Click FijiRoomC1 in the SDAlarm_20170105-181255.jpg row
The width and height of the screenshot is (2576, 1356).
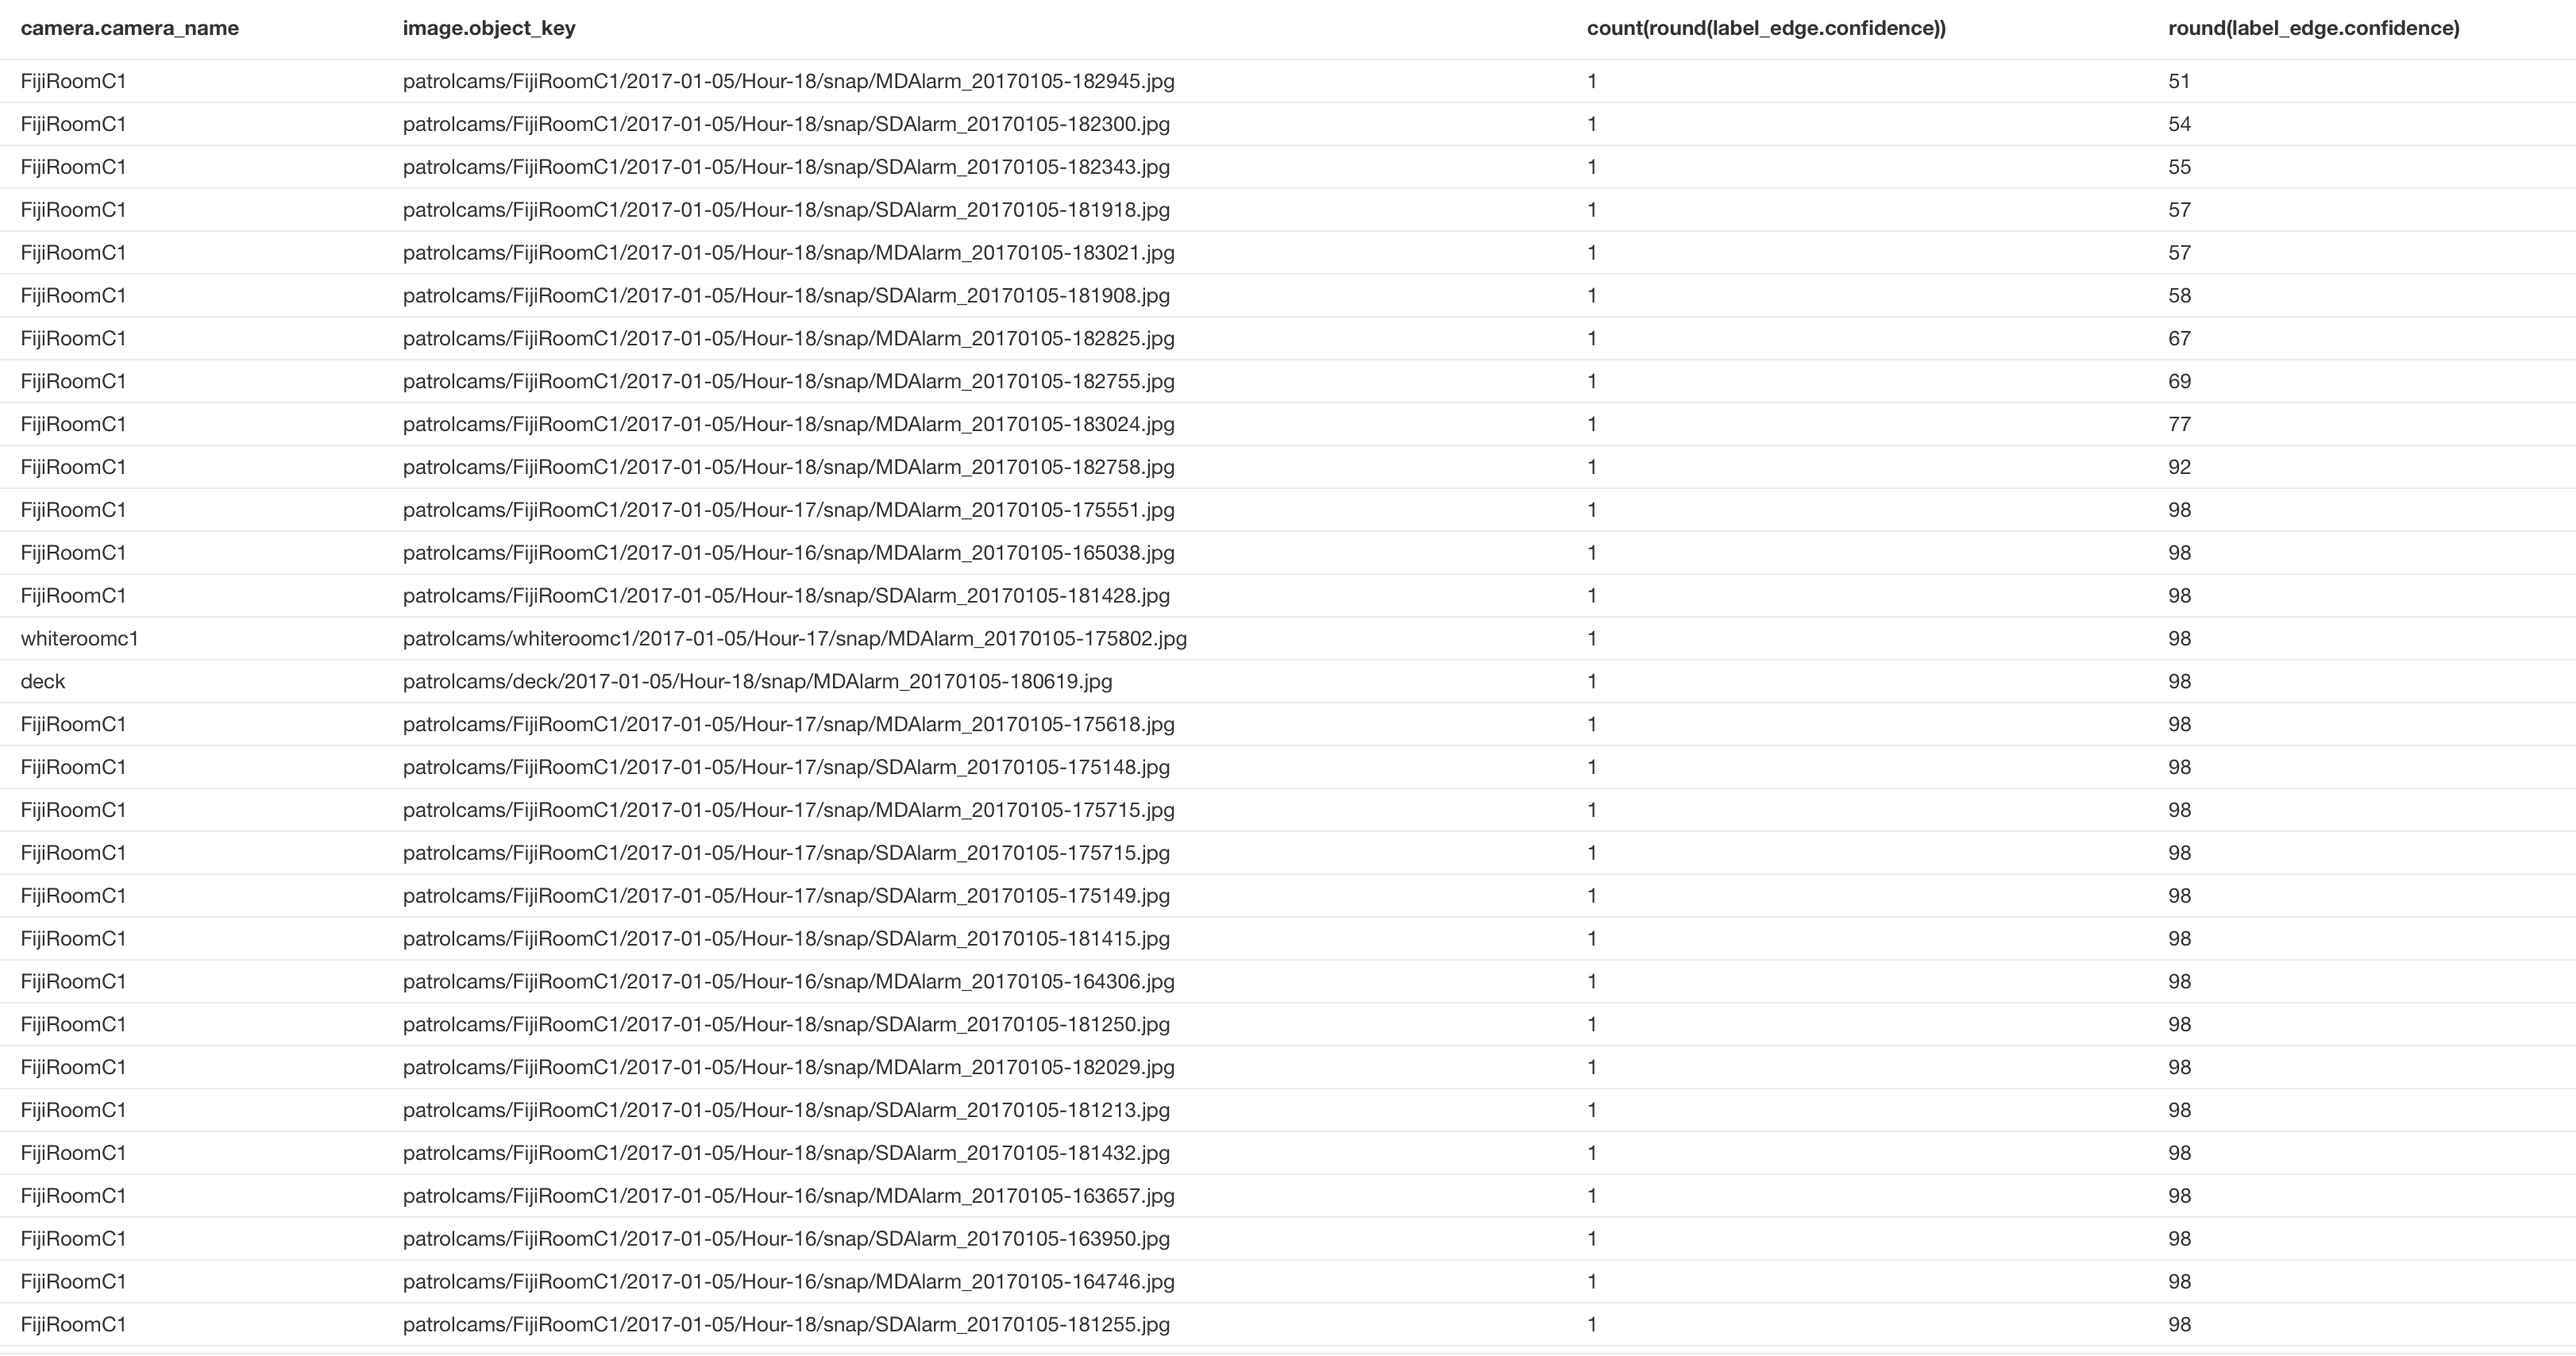[73, 1325]
